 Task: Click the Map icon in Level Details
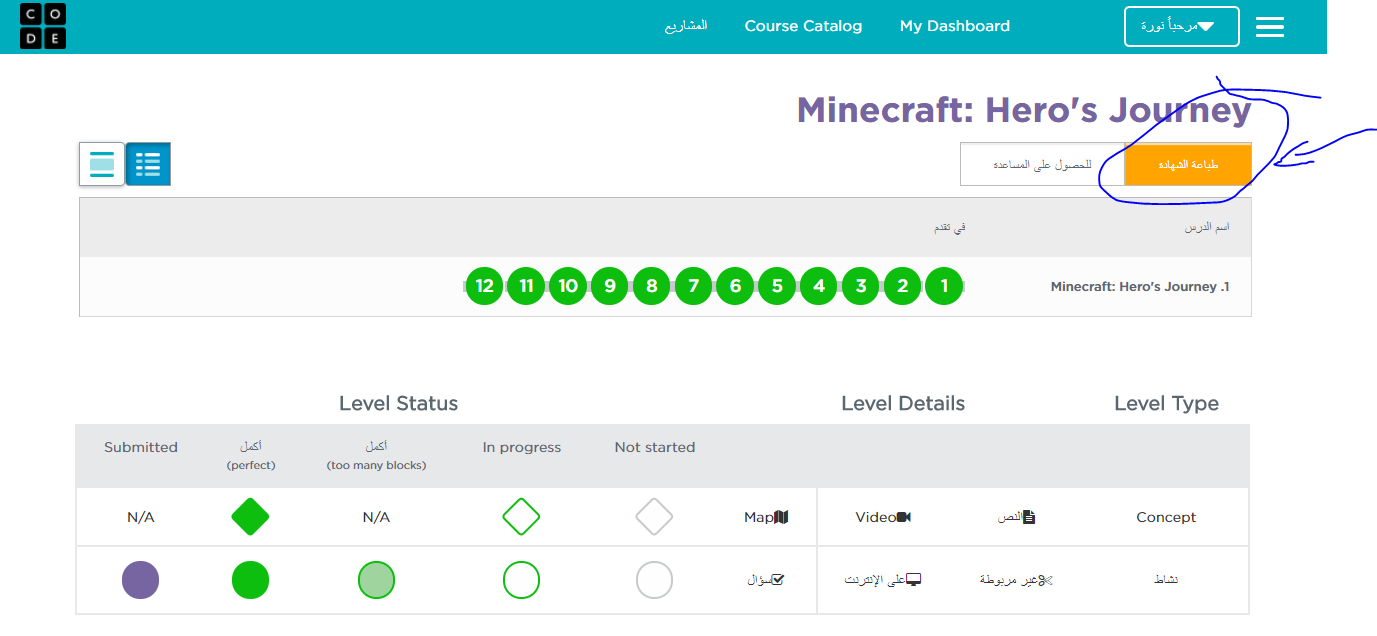point(782,517)
